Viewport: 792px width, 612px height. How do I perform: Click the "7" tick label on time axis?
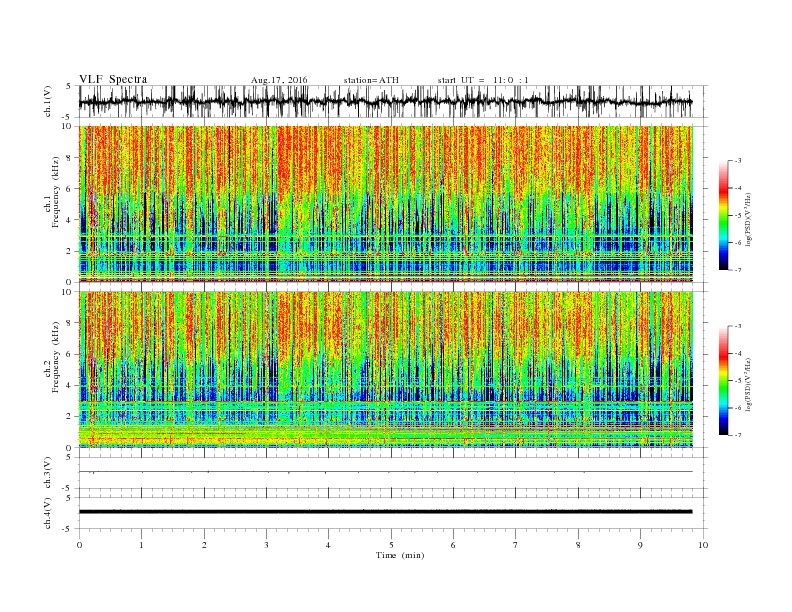point(516,545)
